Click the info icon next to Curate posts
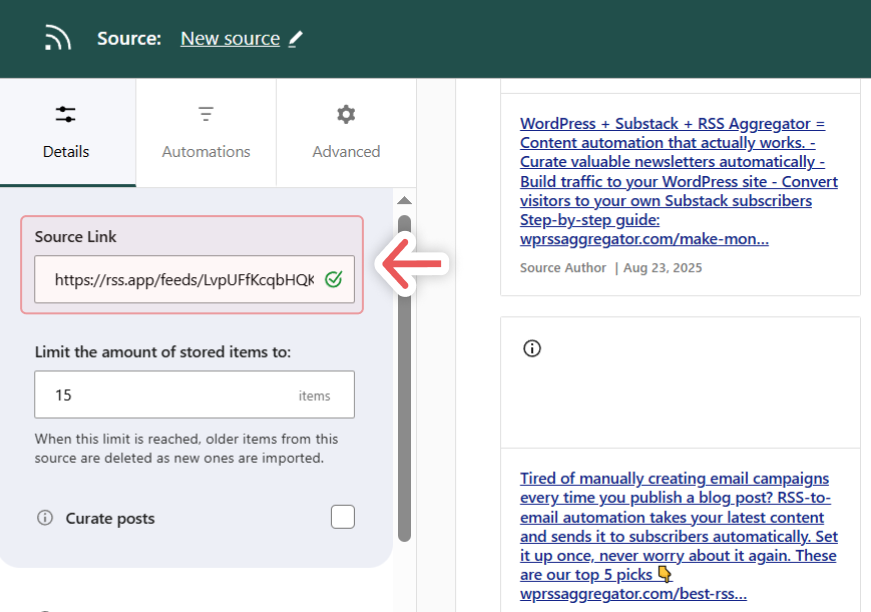871x612 pixels. coord(45,518)
